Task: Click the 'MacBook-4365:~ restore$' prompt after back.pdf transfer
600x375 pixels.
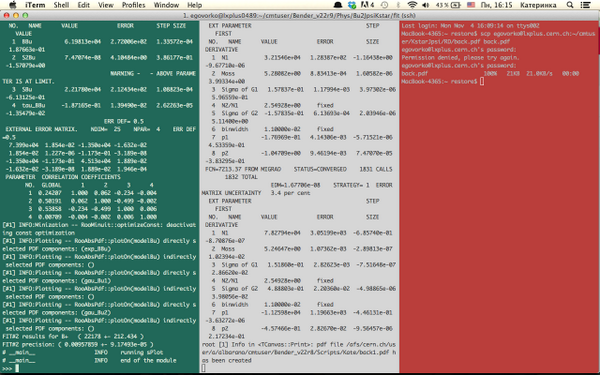Action: coord(439,82)
